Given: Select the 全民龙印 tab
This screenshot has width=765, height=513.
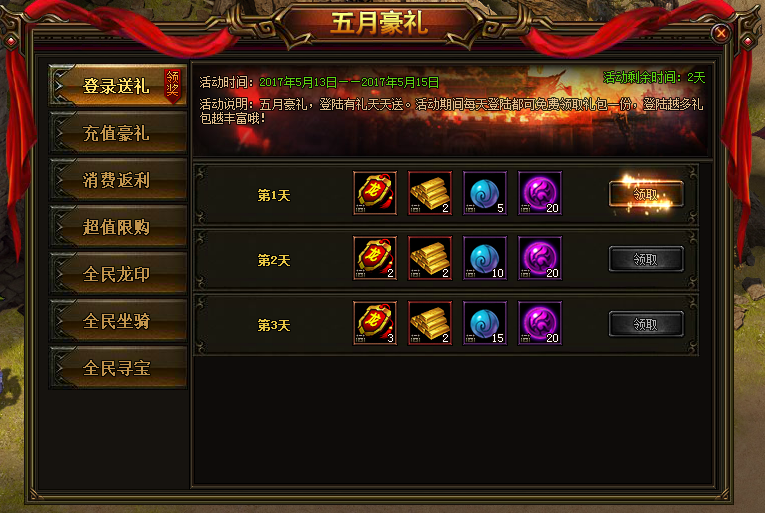Looking at the screenshot, I should tap(118, 274).
